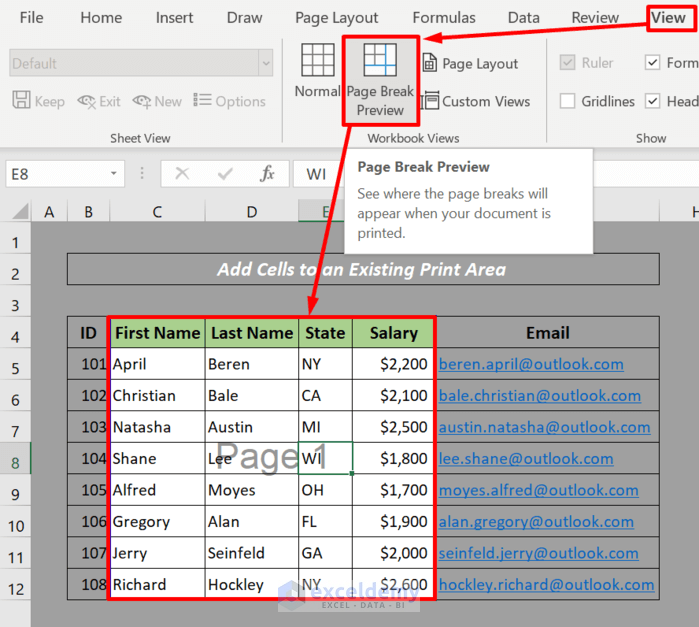Open Page Layout workbook view

click(471, 63)
